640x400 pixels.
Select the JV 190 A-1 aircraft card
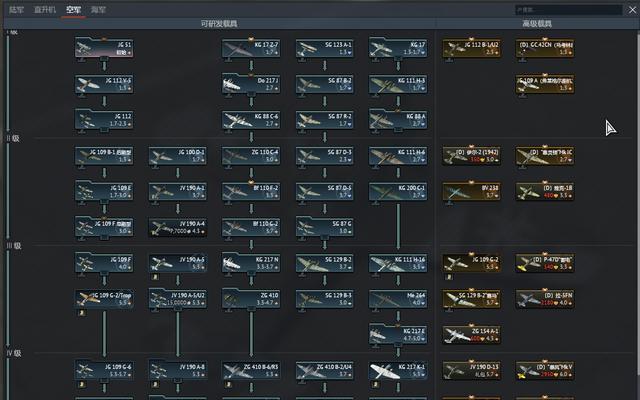pyautogui.click(x=178, y=191)
